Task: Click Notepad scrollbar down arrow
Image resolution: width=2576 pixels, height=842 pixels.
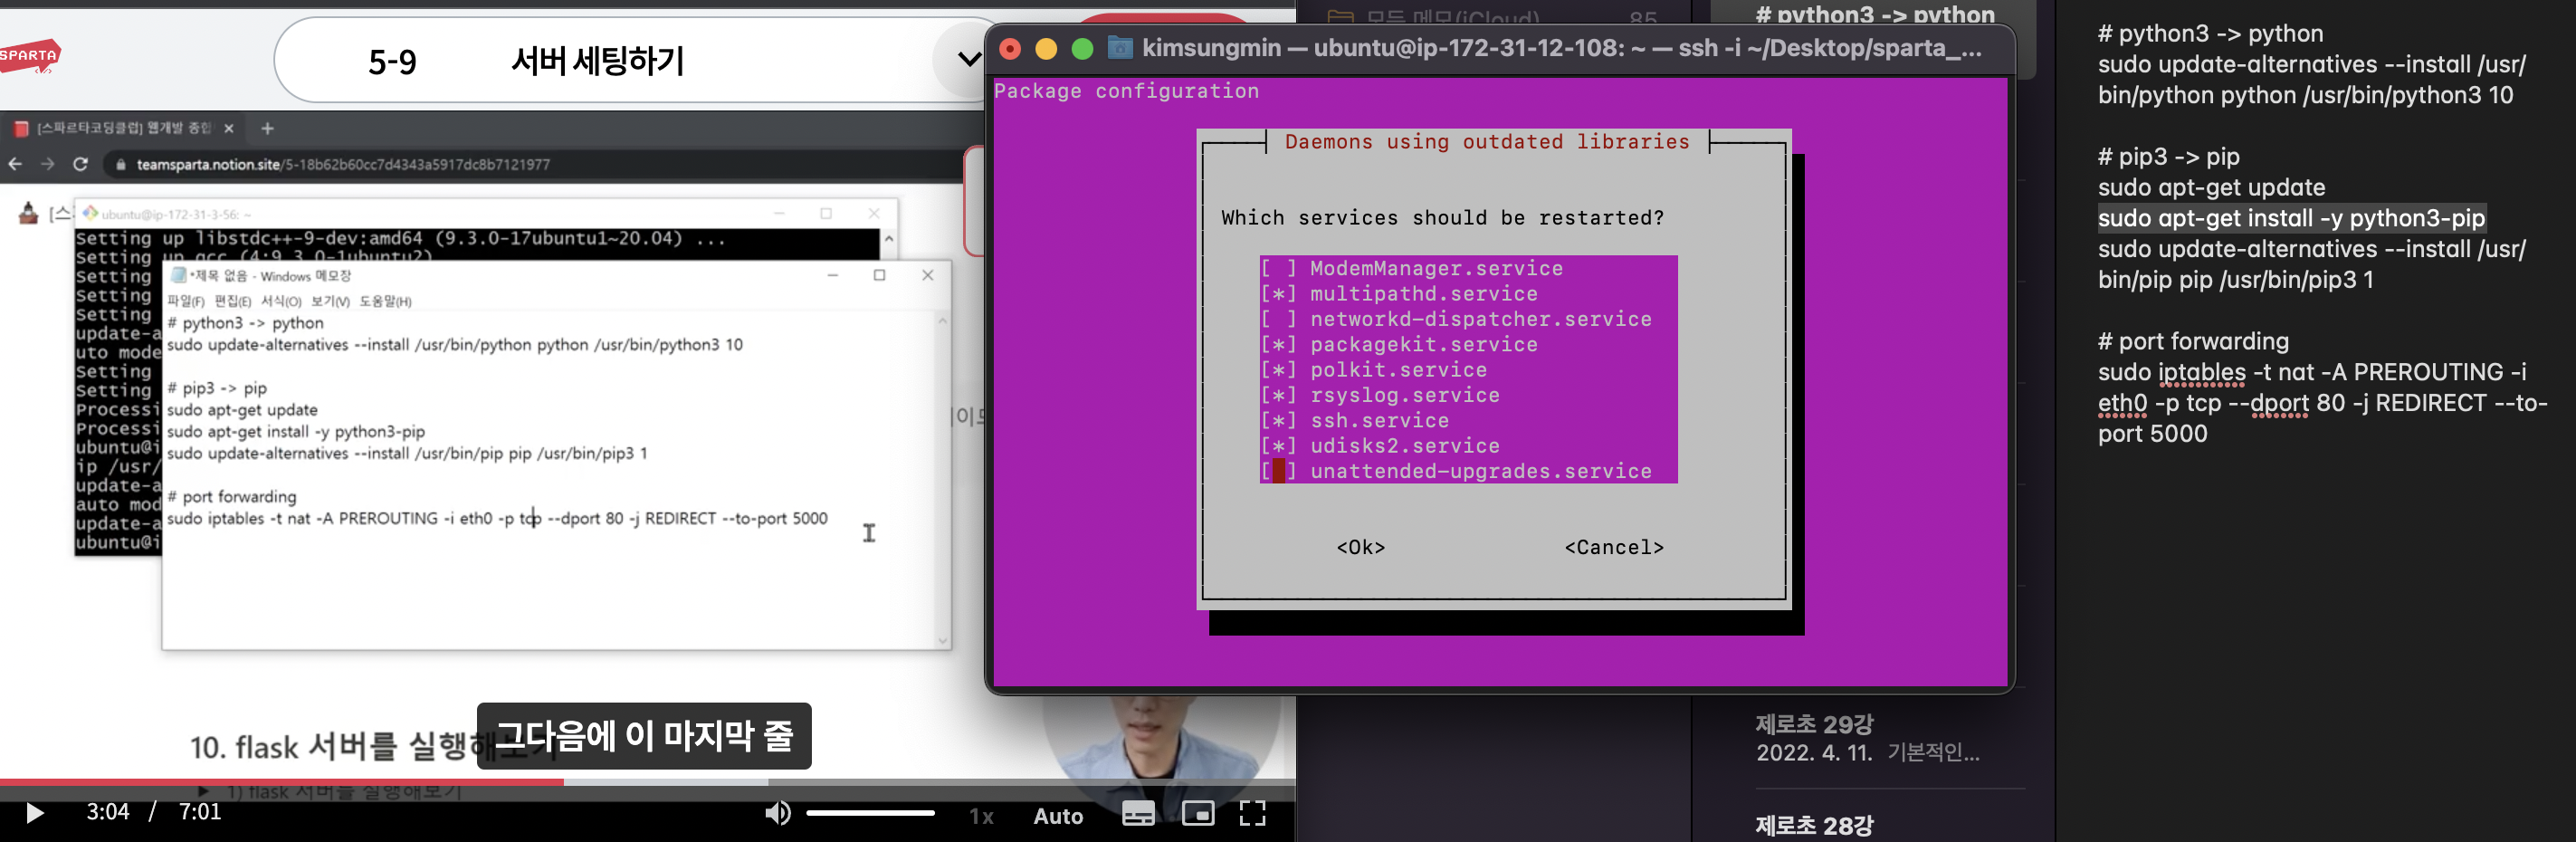Action: coord(942,640)
